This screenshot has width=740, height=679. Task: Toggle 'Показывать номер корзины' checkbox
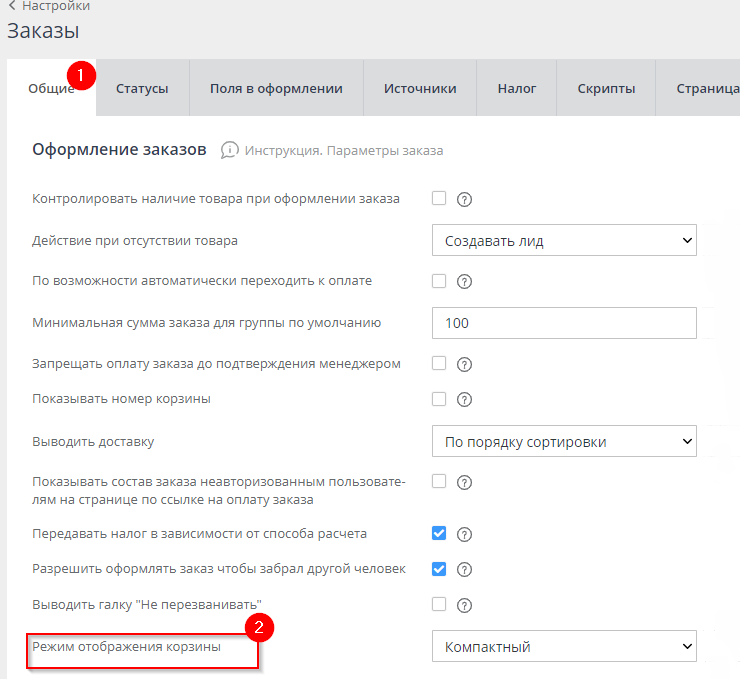(439, 399)
